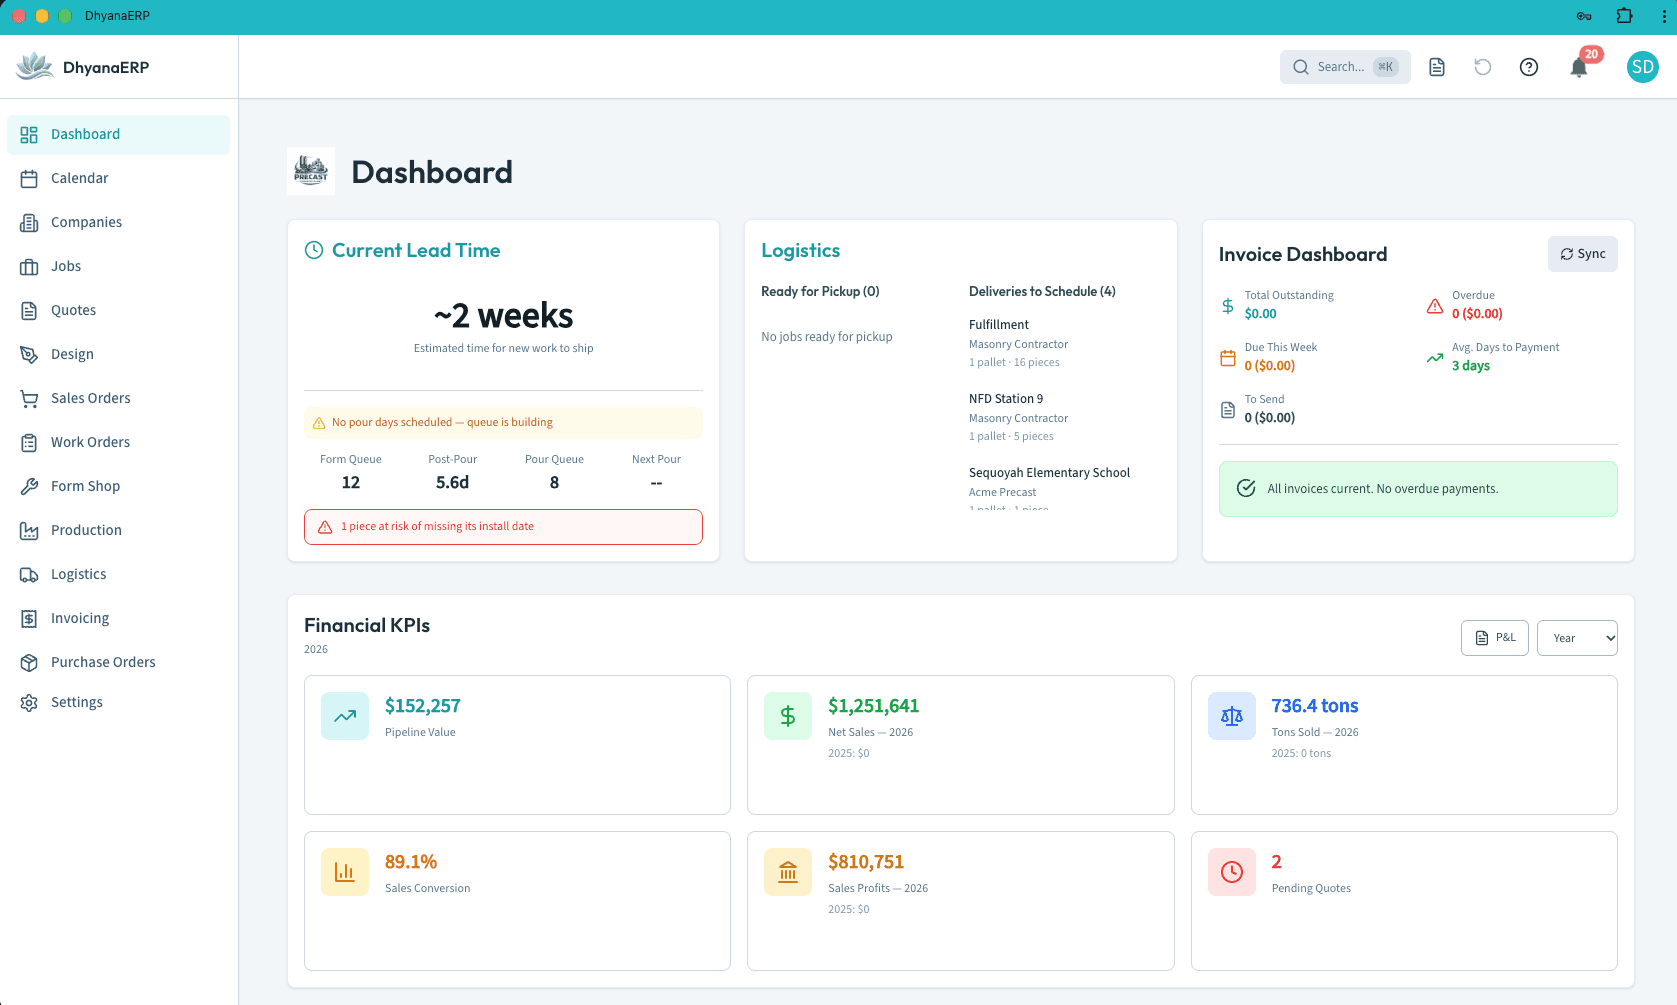Select the NFD Station 9 delivery
The image size is (1677, 1005).
pyautogui.click(x=1064, y=417)
